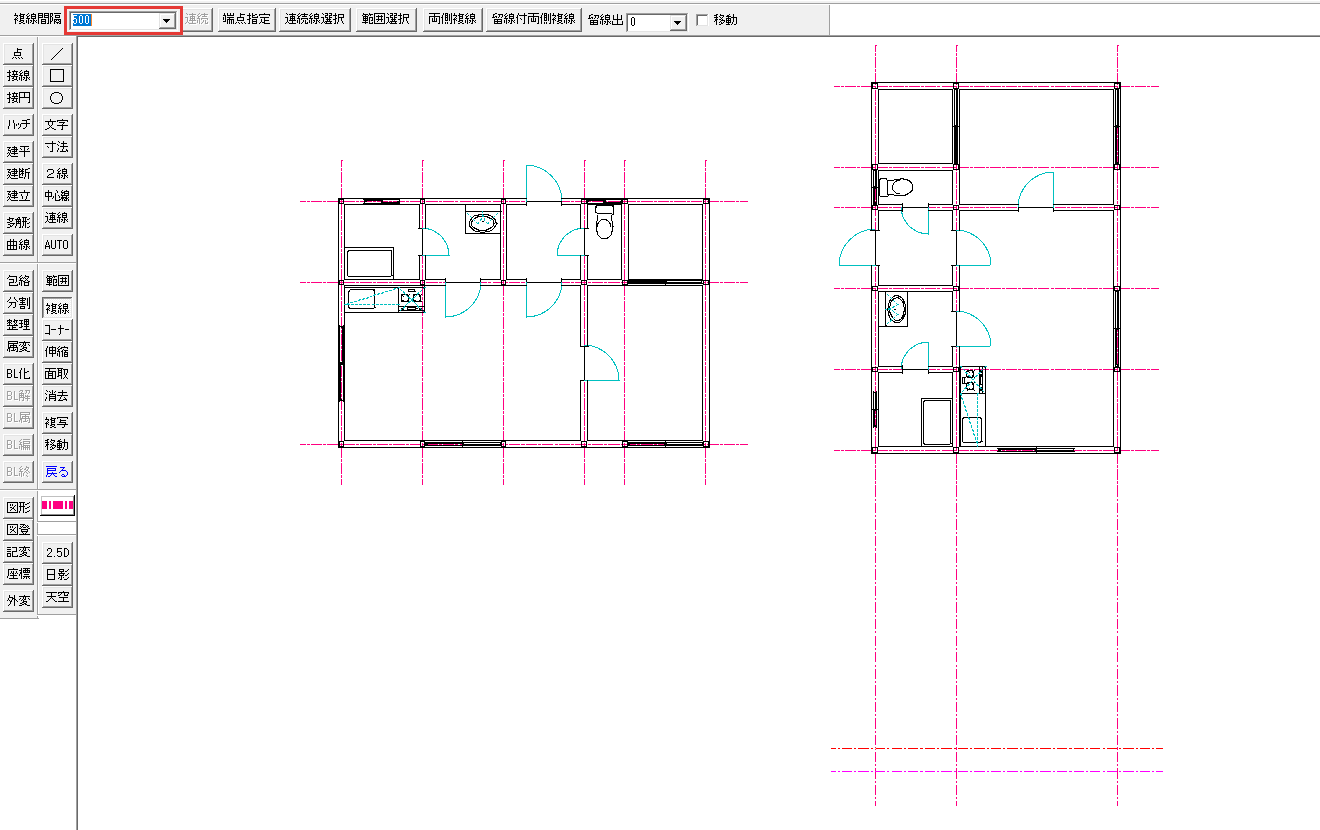The width and height of the screenshot is (1320, 830).
Task: Choose the 建立 tool
Action: 18,196
